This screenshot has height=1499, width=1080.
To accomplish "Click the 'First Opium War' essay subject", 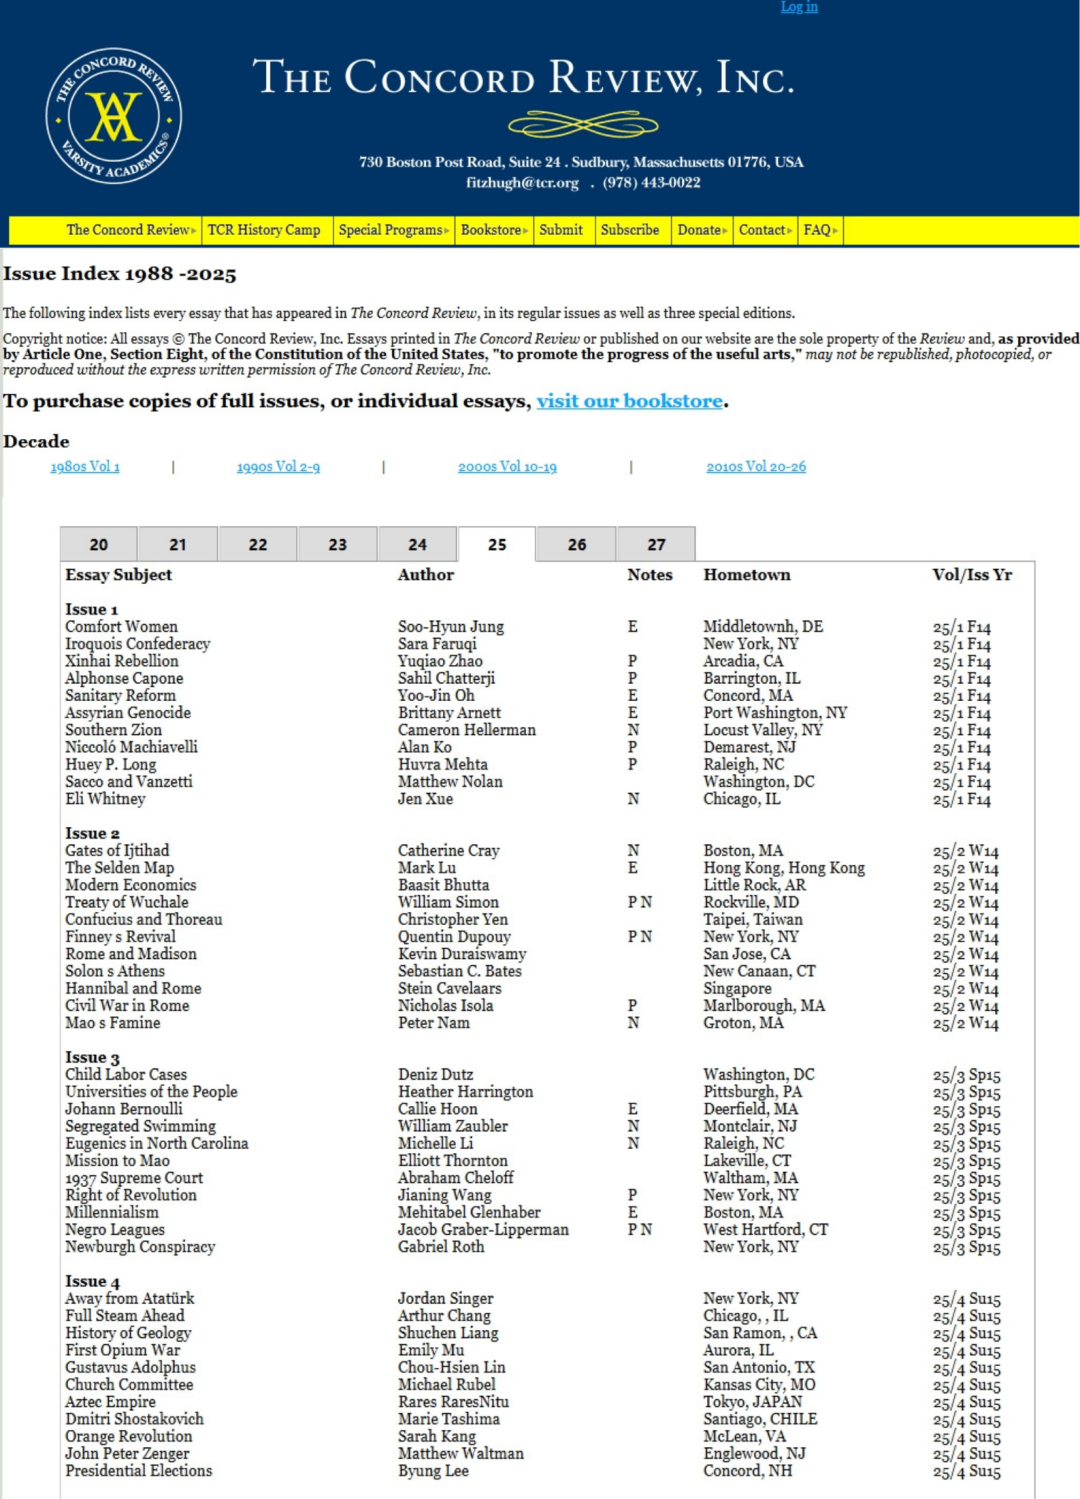I will click(x=123, y=1350).
